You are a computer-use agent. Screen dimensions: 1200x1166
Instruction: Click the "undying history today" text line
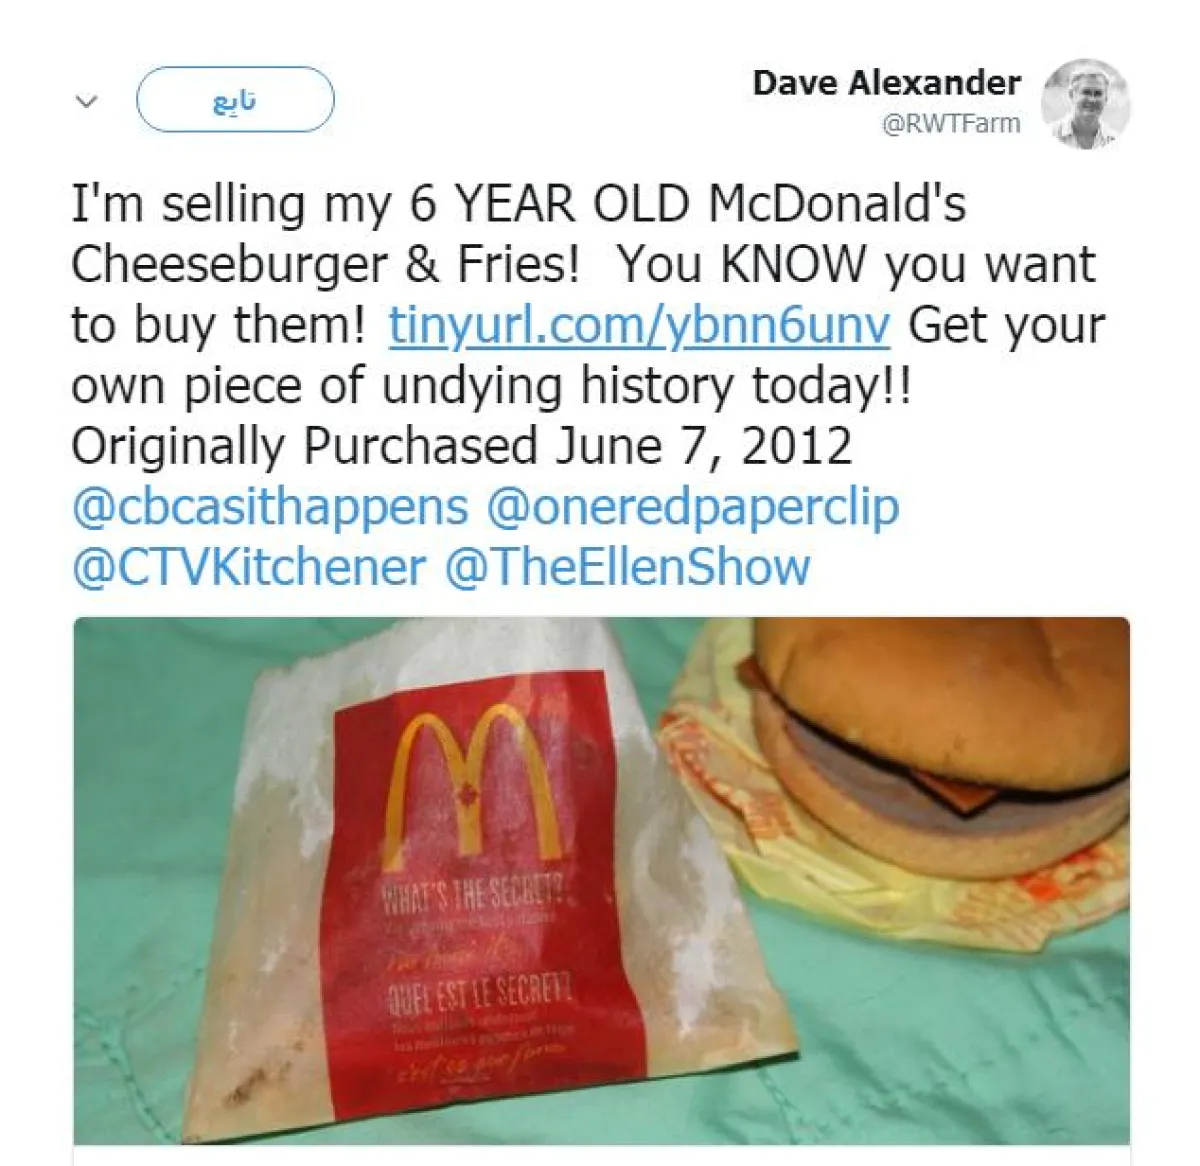pos(491,386)
